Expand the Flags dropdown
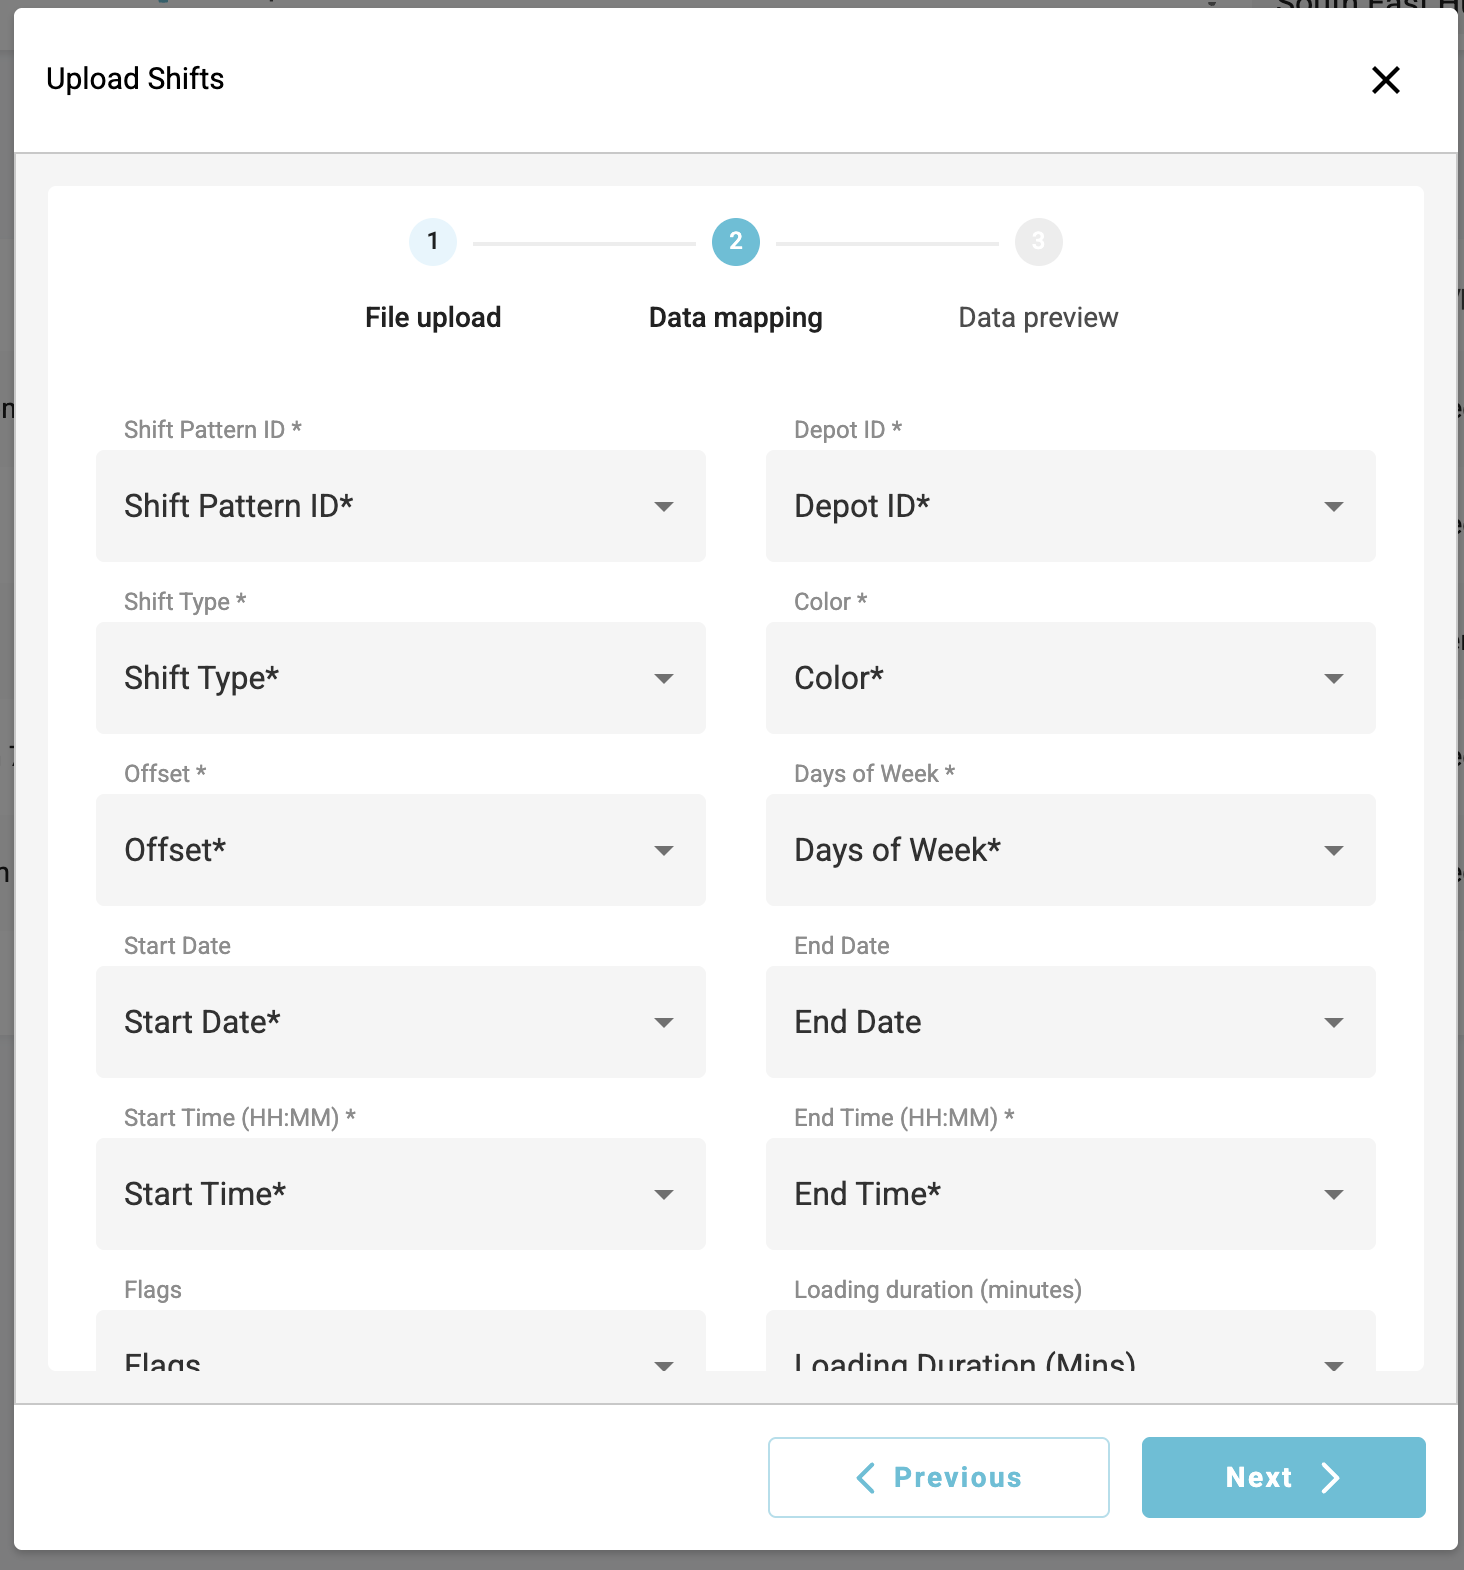Screen dimensions: 1464x1570 coord(400,1350)
